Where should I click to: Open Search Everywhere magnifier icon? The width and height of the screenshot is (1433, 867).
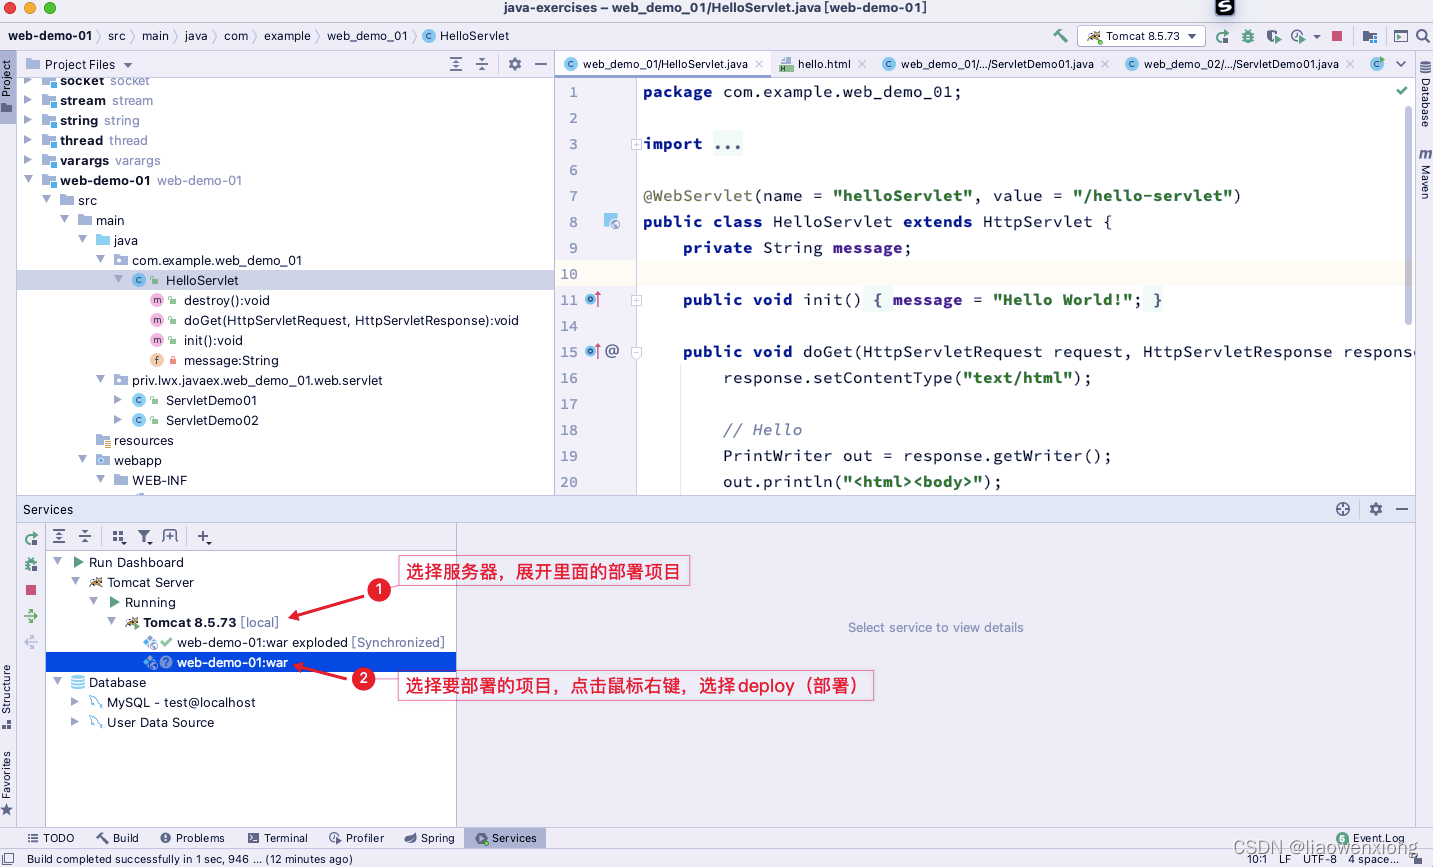click(x=1423, y=36)
